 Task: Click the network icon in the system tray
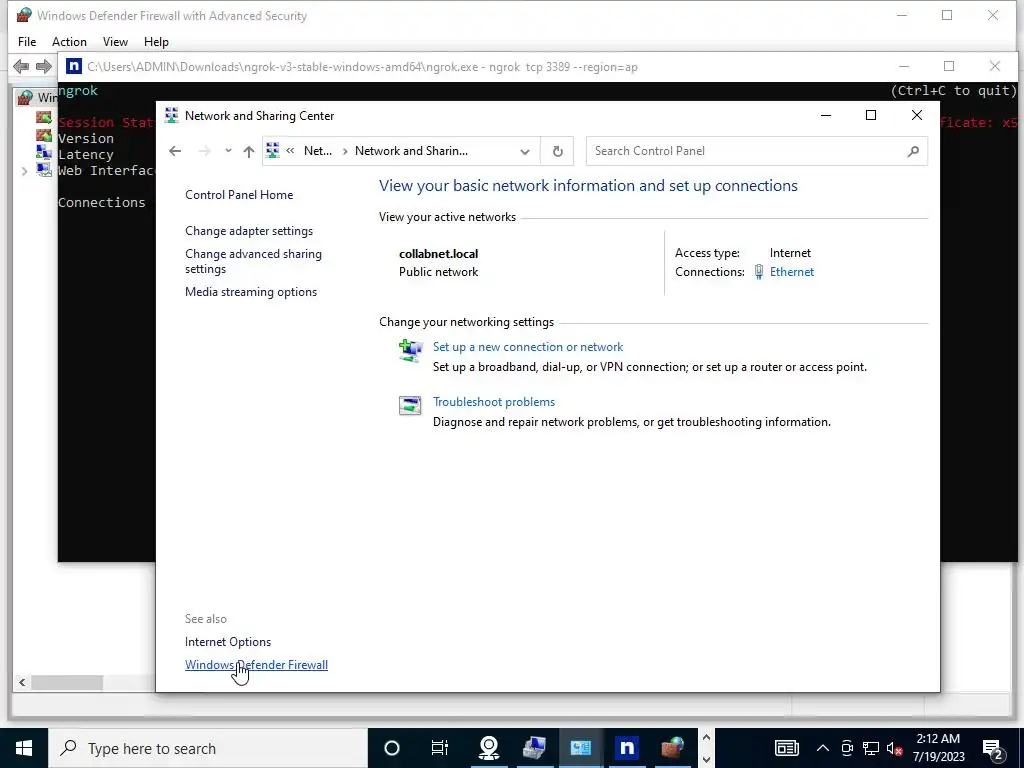(871, 748)
